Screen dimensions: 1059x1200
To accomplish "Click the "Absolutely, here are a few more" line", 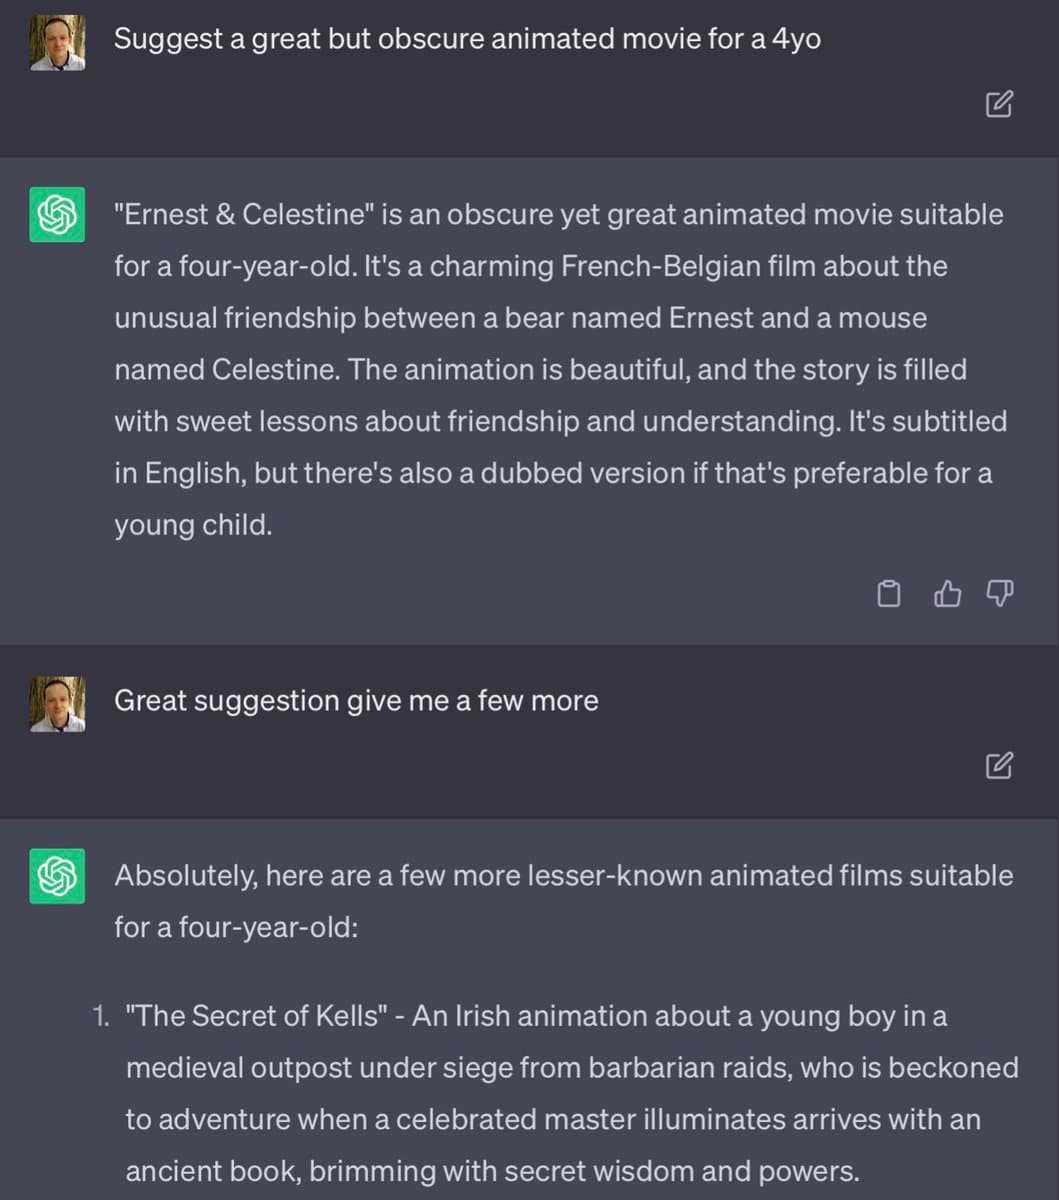I will [563, 875].
